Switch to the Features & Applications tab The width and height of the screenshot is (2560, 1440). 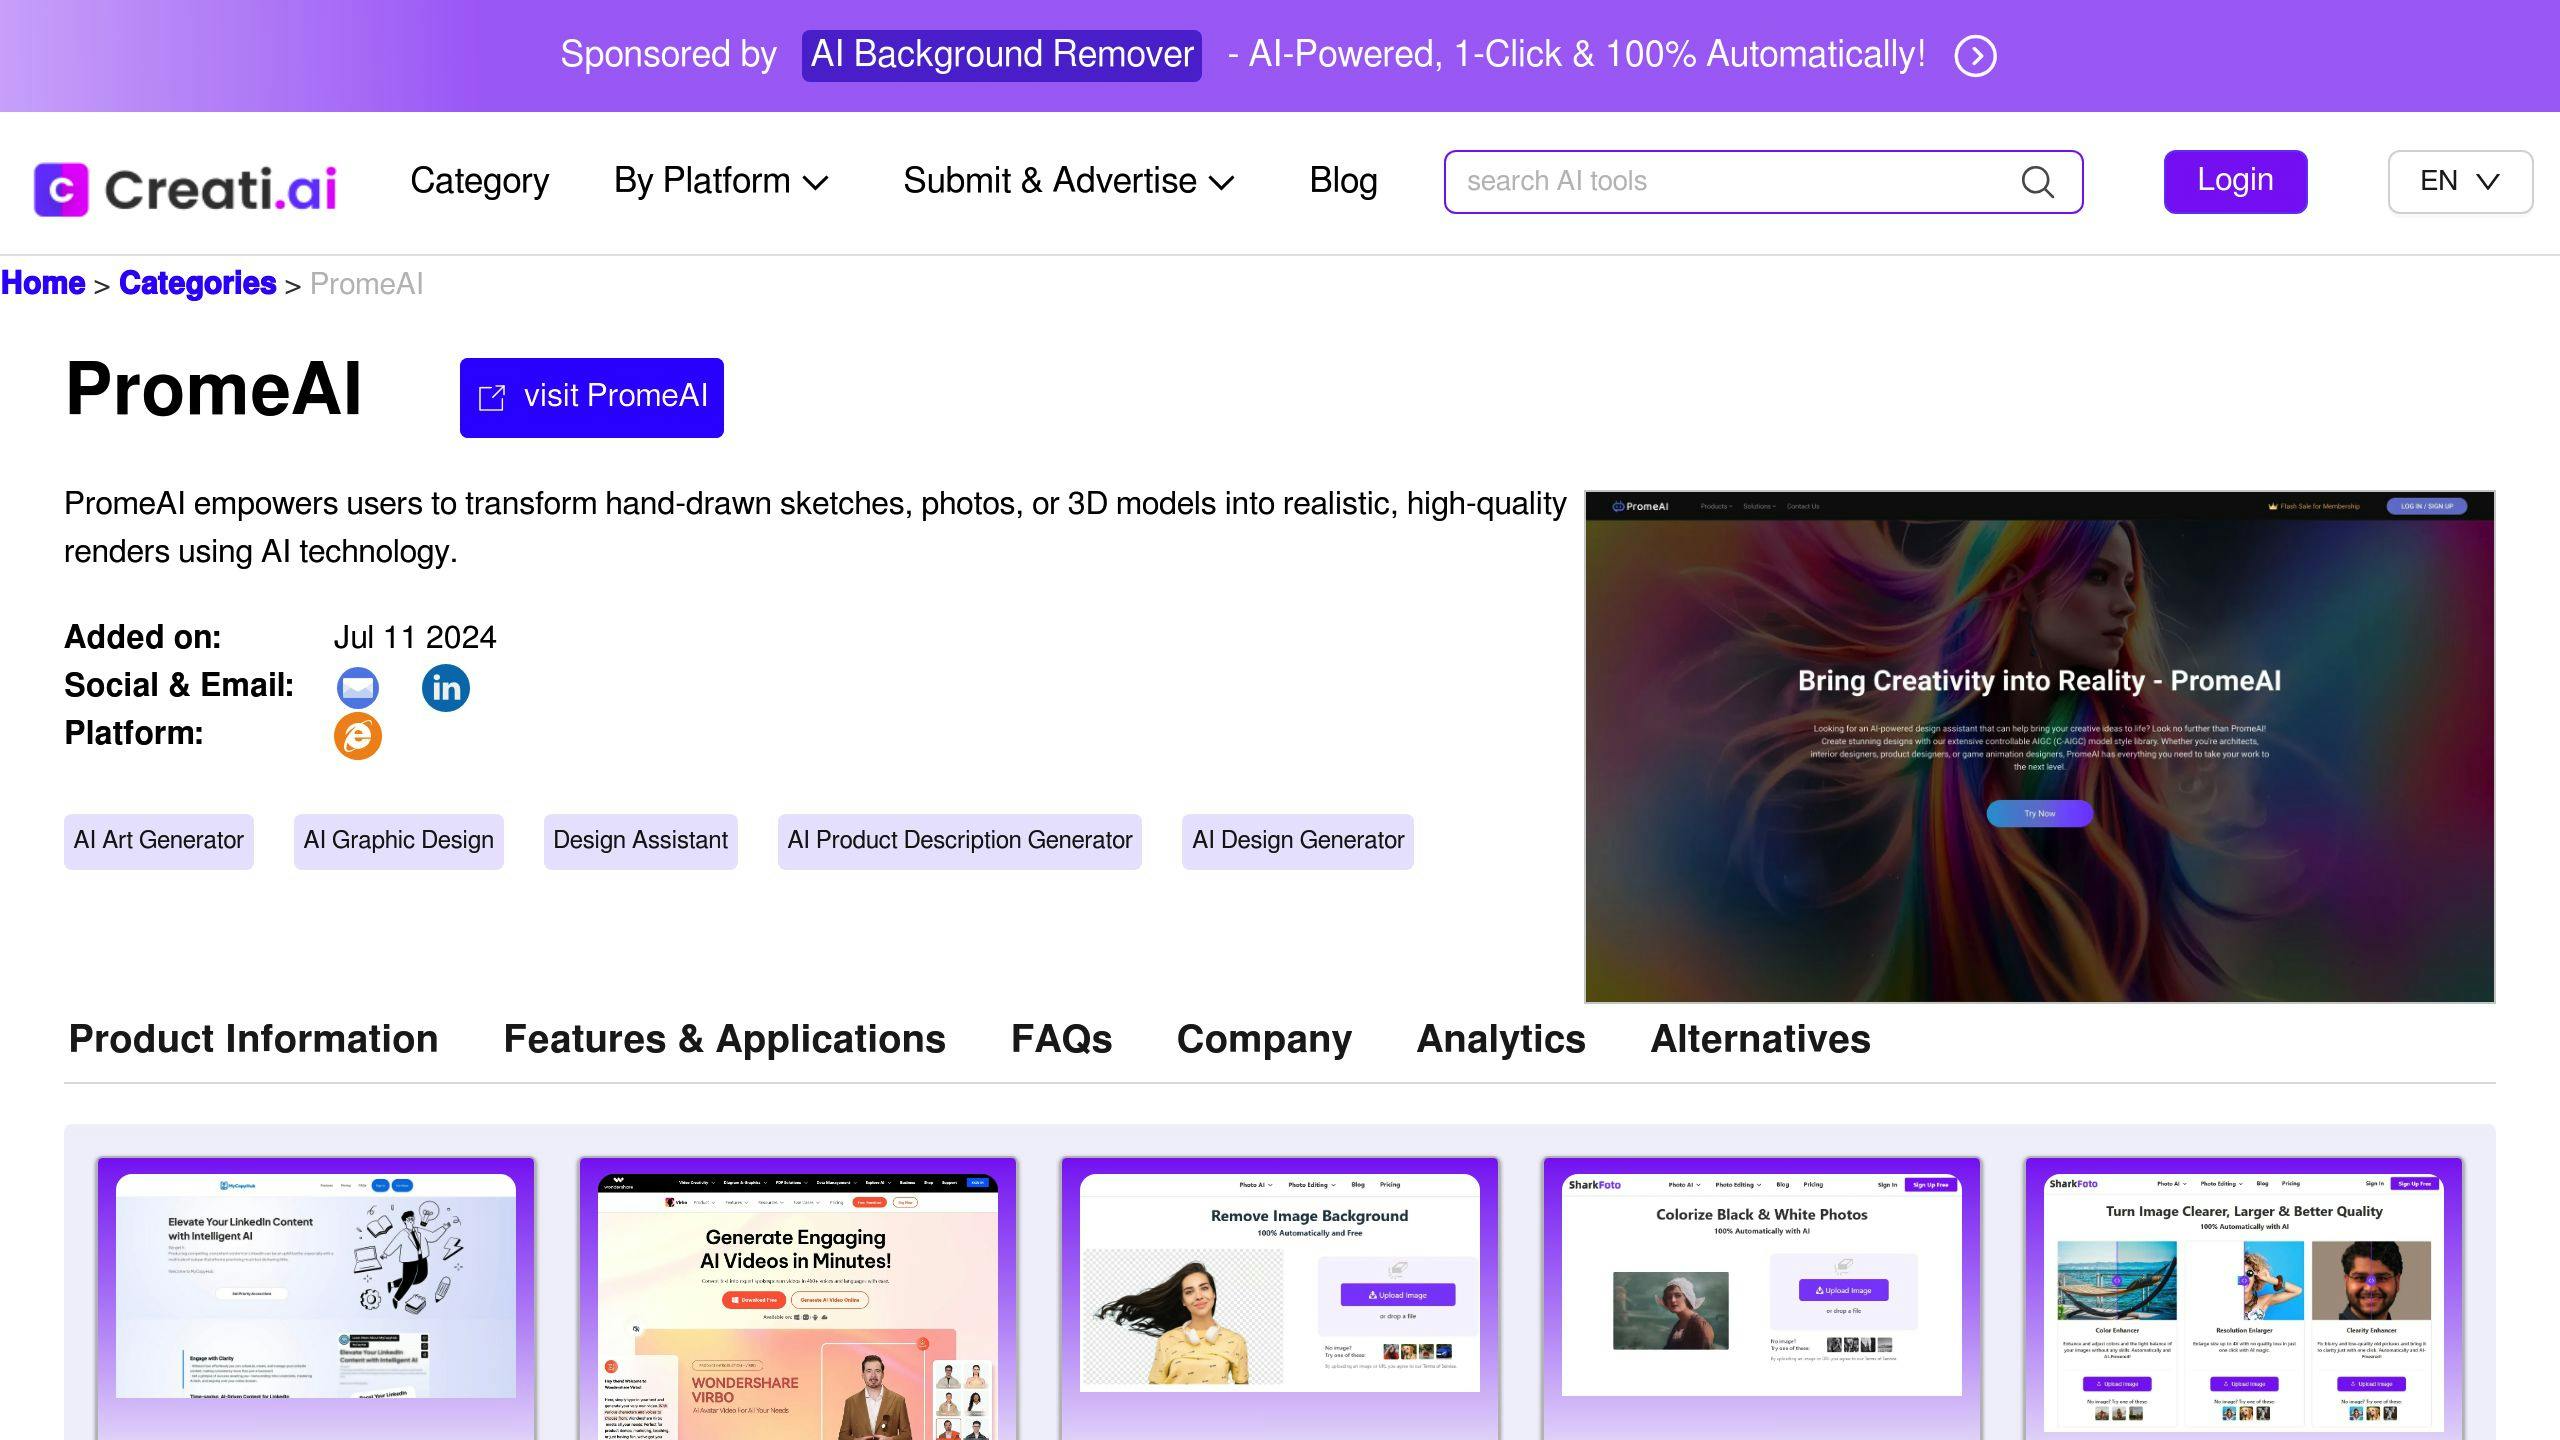point(724,1039)
